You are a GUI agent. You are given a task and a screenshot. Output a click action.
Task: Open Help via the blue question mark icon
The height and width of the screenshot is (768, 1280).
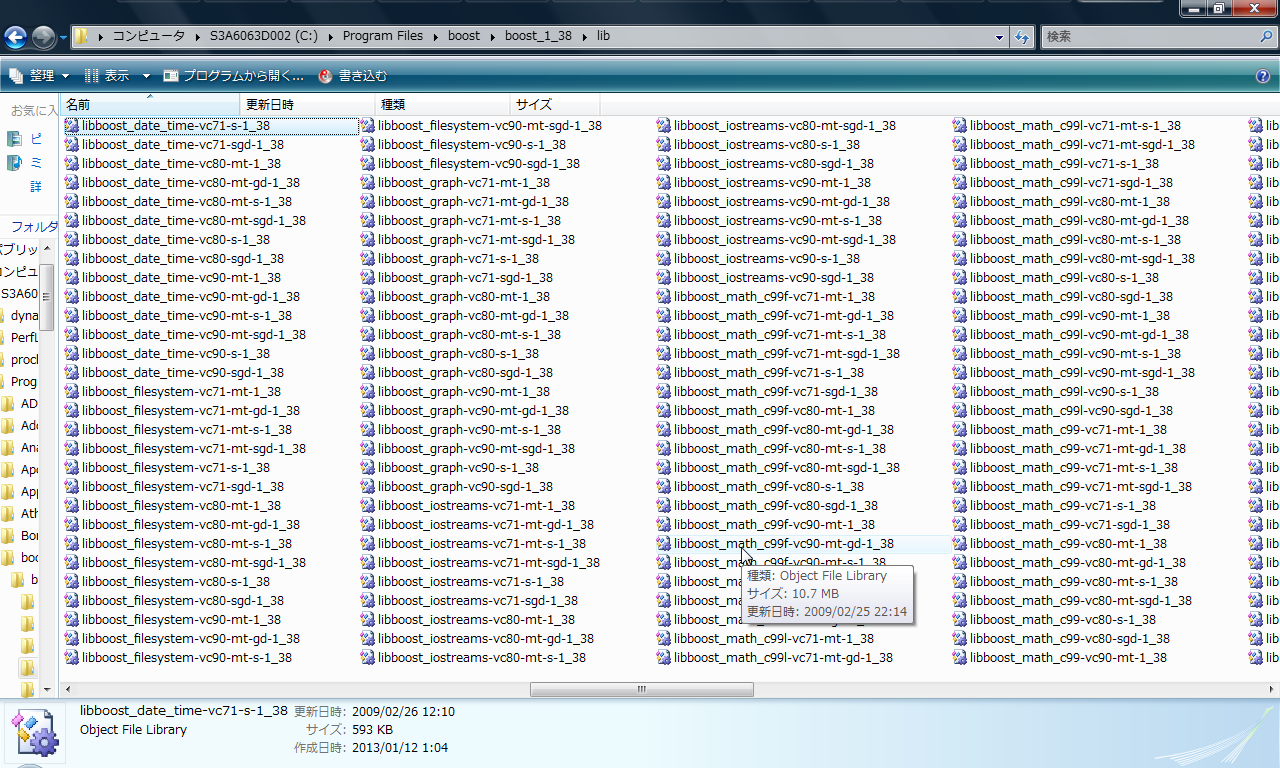click(1263, 76)
